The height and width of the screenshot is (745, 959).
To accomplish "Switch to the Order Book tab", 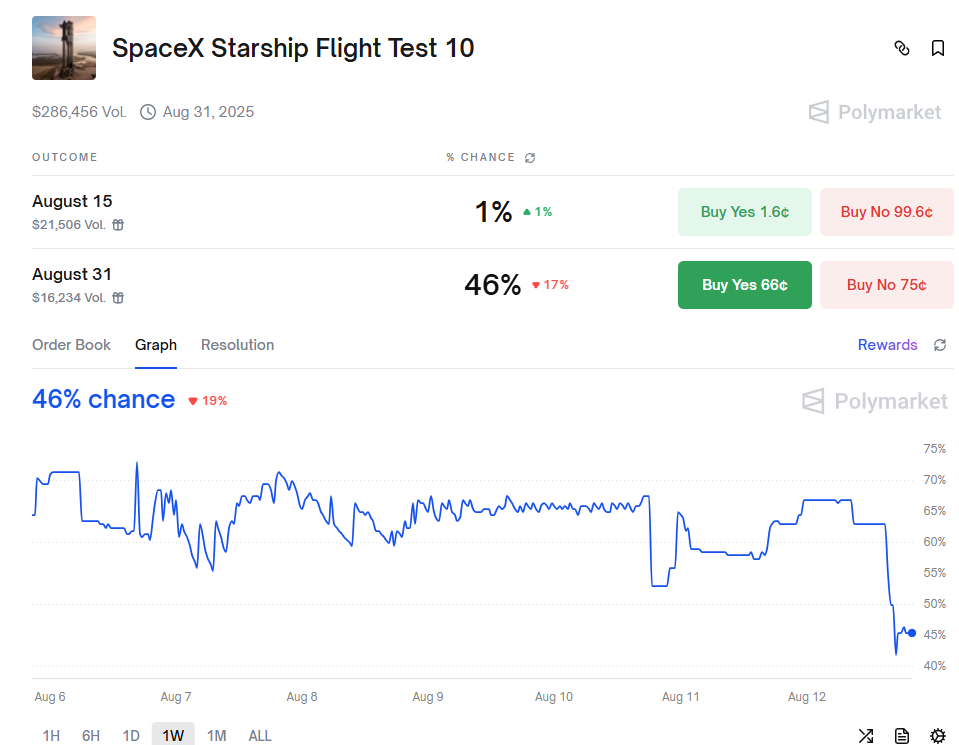I will click(x=72, y=345).
